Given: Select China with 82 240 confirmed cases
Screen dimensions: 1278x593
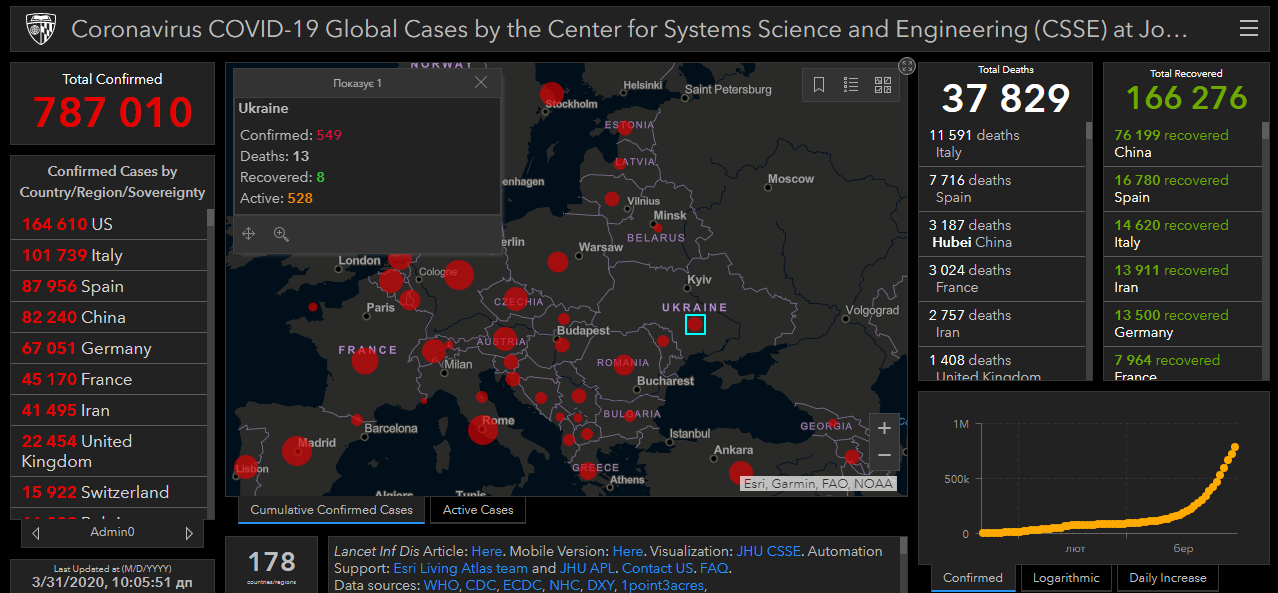Looking at the screenshot, I should 109,317.
